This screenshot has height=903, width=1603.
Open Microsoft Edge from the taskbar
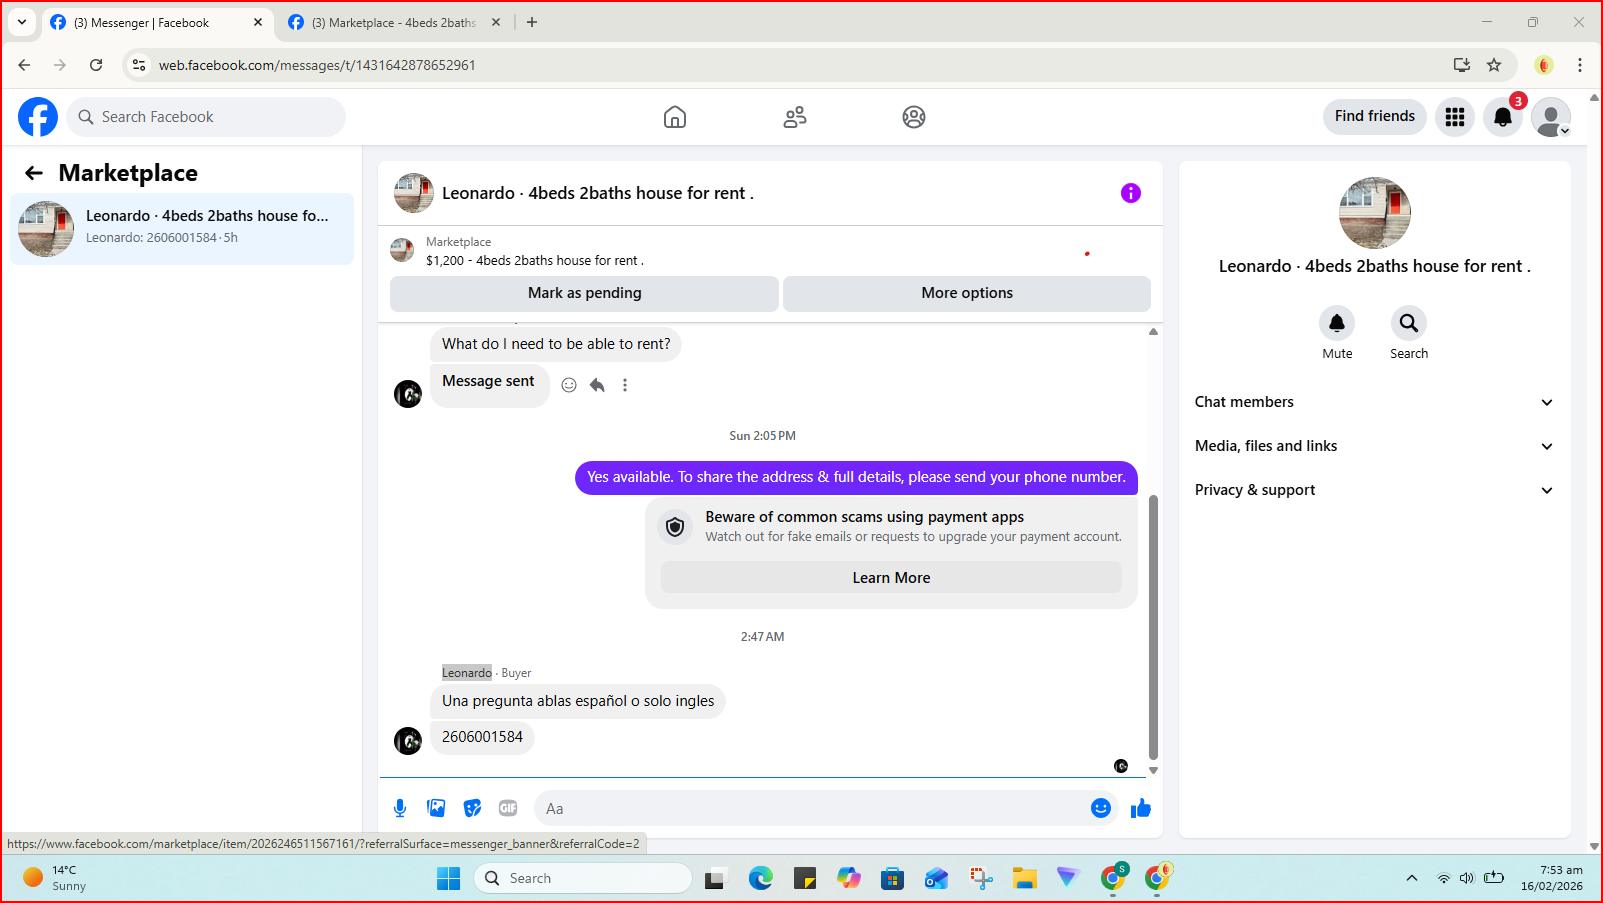click(x=761, y=878)
